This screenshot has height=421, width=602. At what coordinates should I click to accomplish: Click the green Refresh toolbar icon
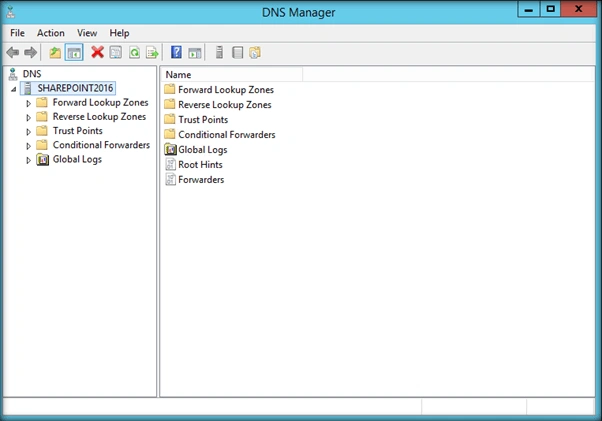(x=134, y=52)
